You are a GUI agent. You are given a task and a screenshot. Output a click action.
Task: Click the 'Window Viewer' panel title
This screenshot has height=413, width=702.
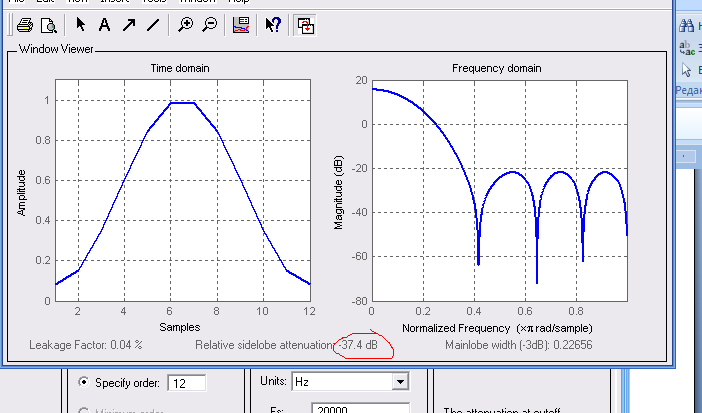coord(56,49)
